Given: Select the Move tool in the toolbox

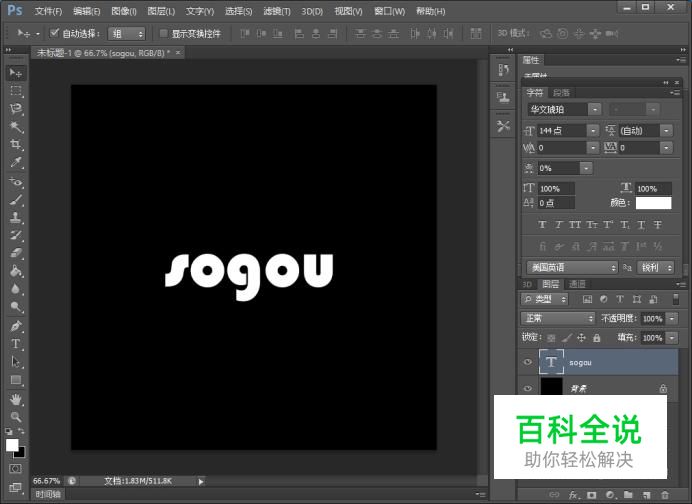Looking at the screenshot, I should click(16, 73).
